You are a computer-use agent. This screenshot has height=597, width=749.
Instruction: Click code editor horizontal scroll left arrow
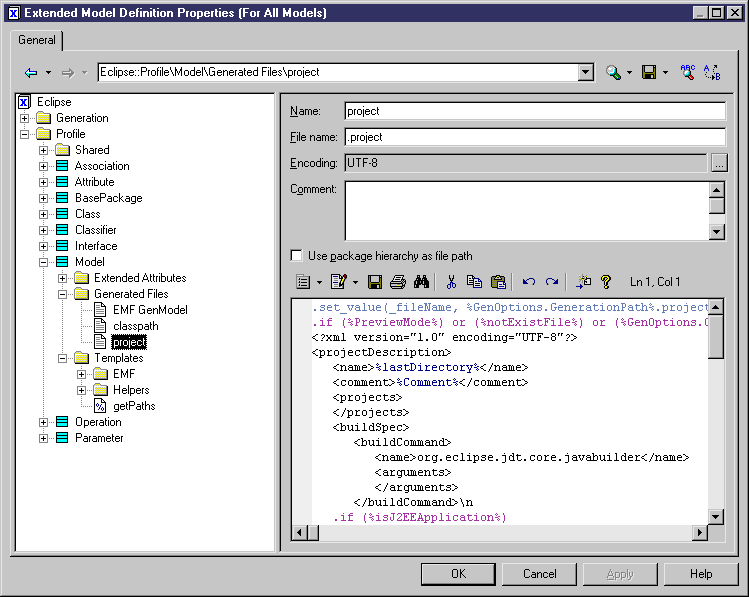pyautogui.click(x=300, y=532)
